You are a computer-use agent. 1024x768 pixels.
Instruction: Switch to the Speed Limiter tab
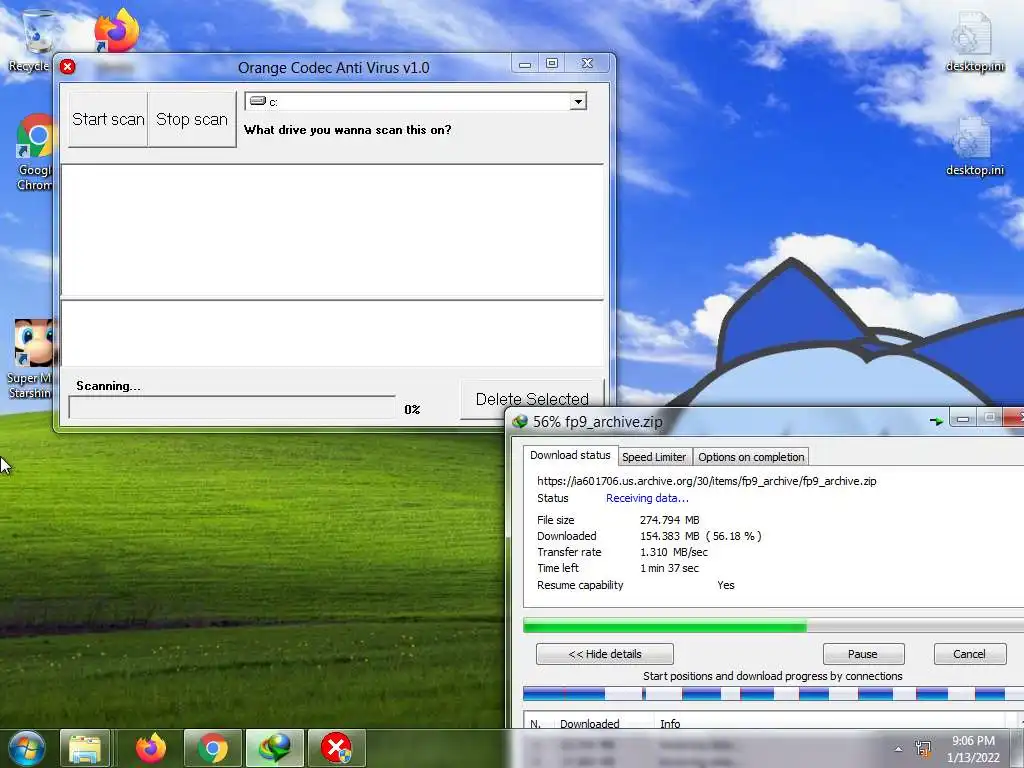coord(654,457)
